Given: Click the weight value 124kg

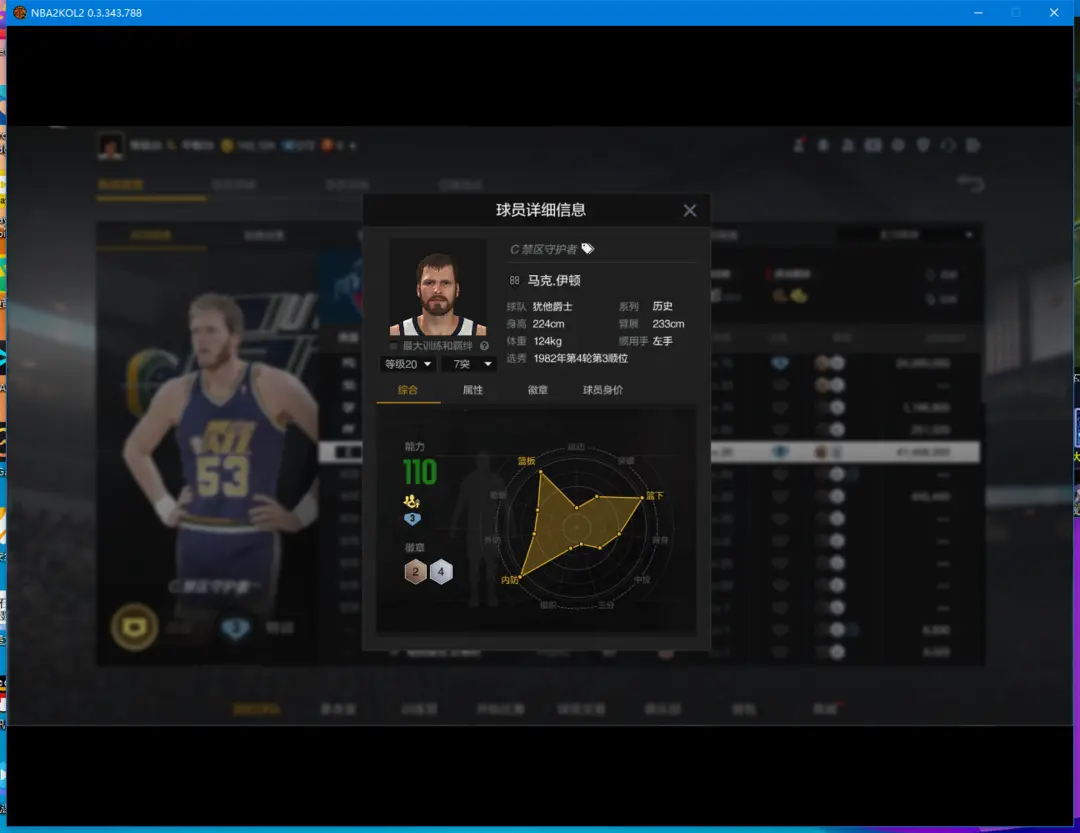Looking at the screenshot, I should (548, 341).
